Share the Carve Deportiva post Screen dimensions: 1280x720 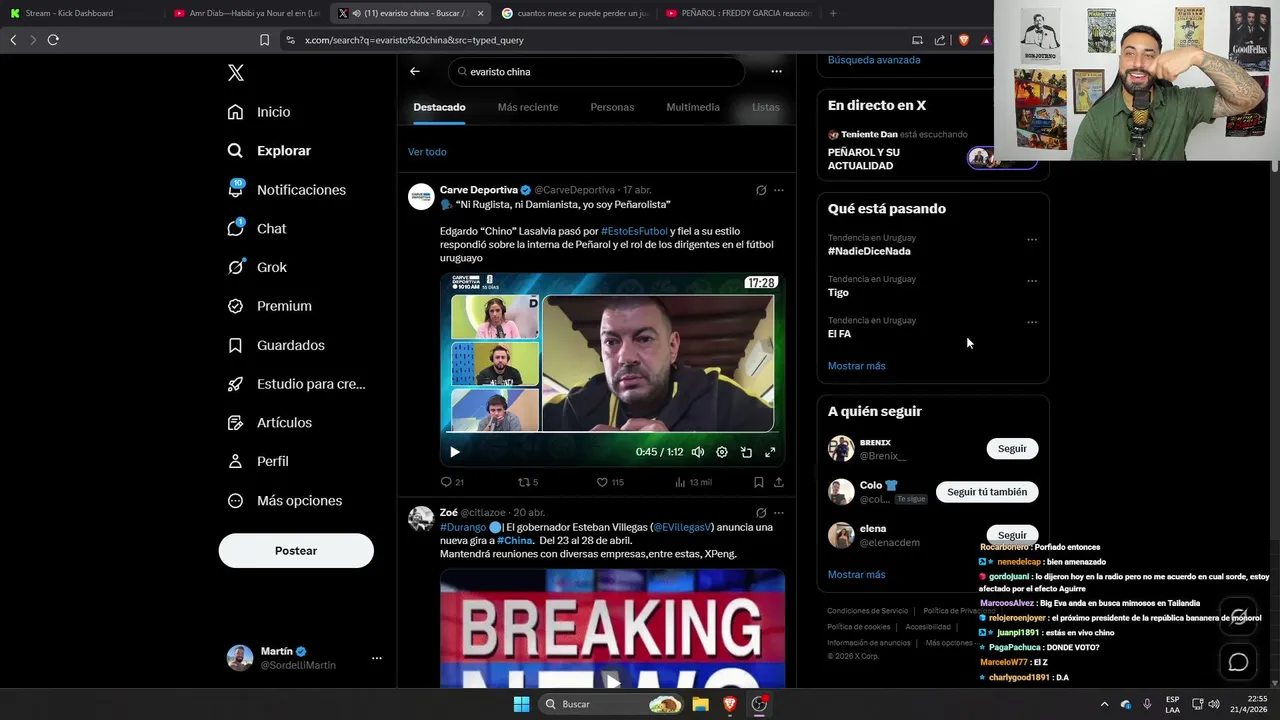(x=779, y=482)
